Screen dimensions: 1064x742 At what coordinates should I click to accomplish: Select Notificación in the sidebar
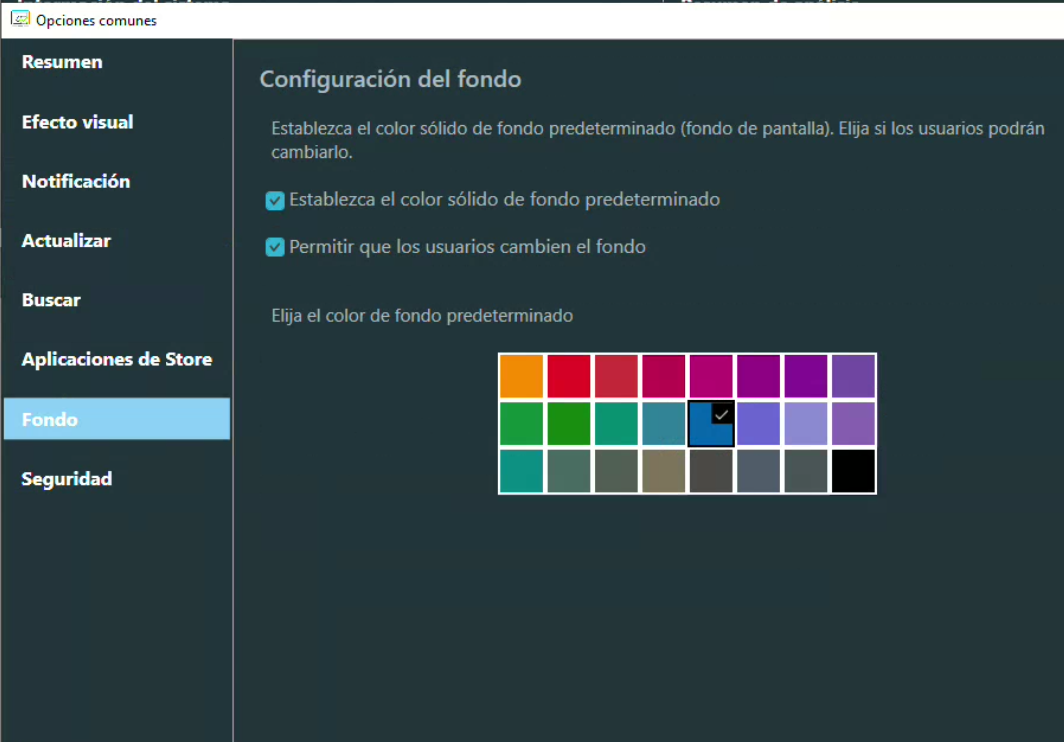pos(76,181)
